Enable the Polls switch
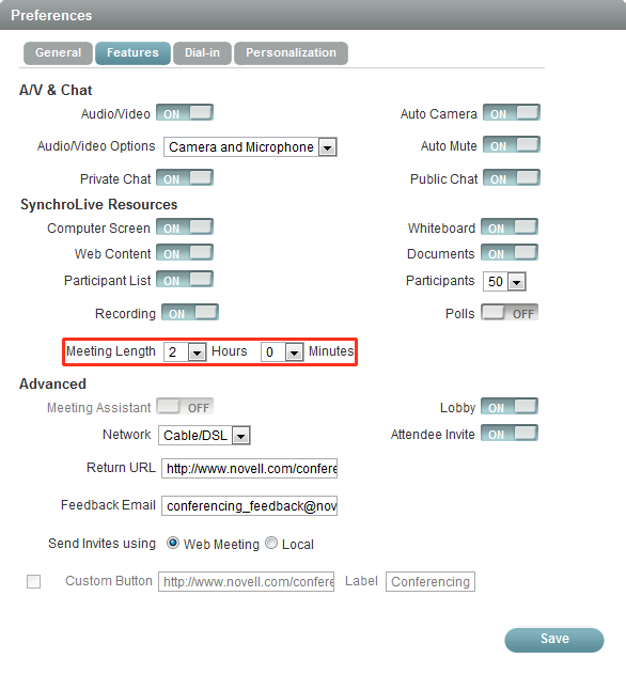626x674 pixels. tap(509, 312)
